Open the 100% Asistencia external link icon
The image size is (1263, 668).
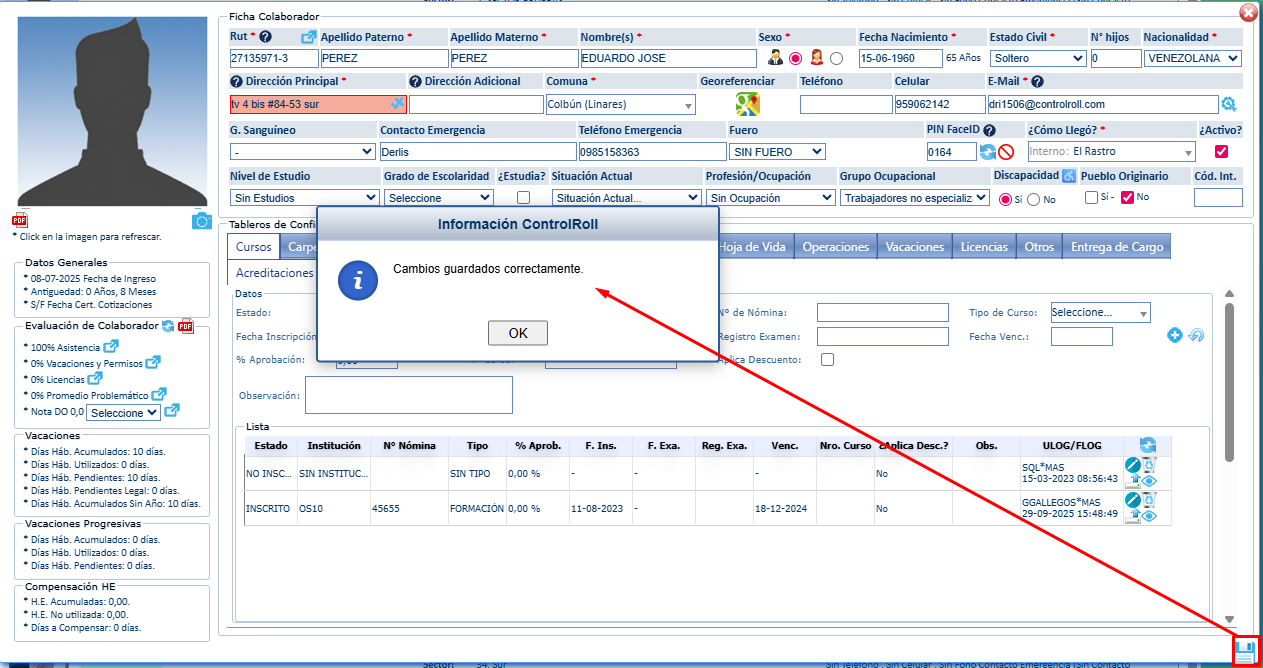tap(111, 347)
